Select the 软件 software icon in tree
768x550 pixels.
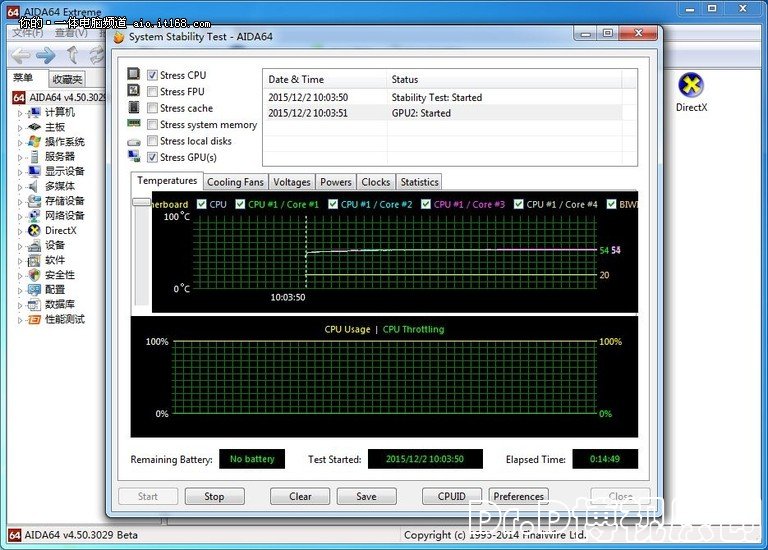point(34,261)
